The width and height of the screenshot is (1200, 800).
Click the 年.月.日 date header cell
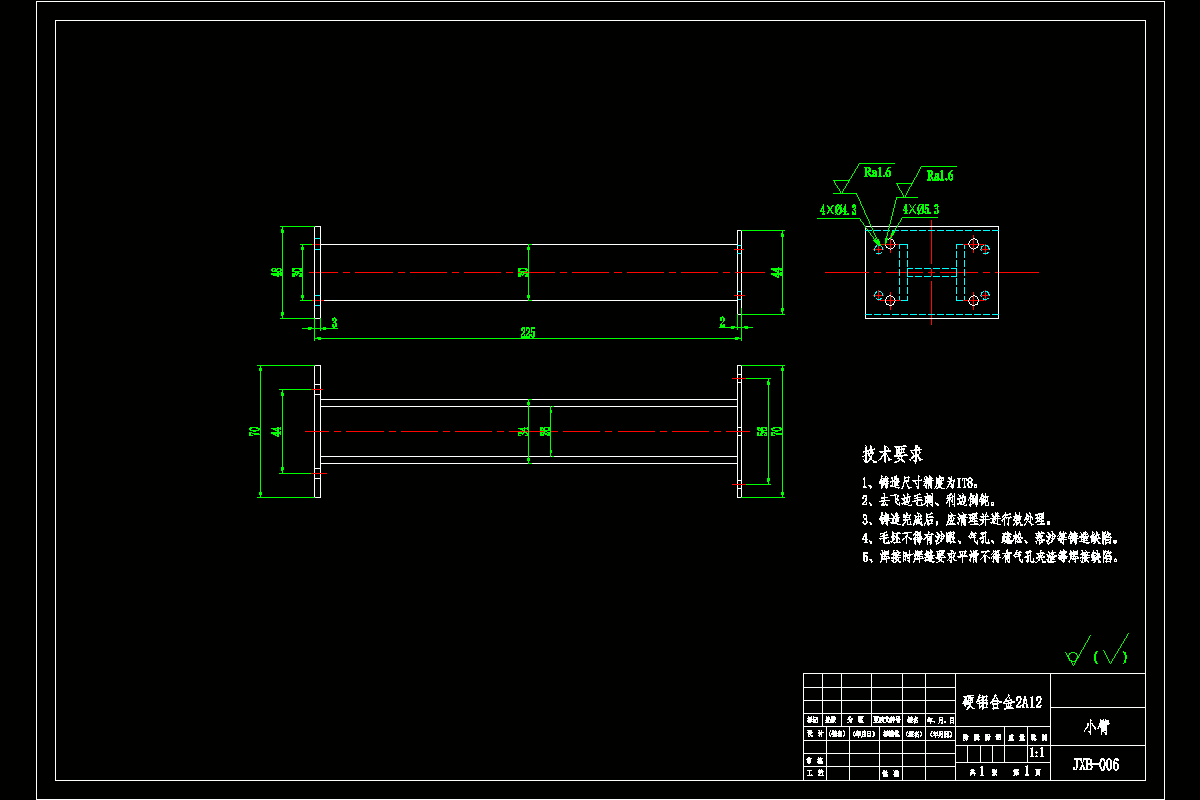tap(941, 720)
